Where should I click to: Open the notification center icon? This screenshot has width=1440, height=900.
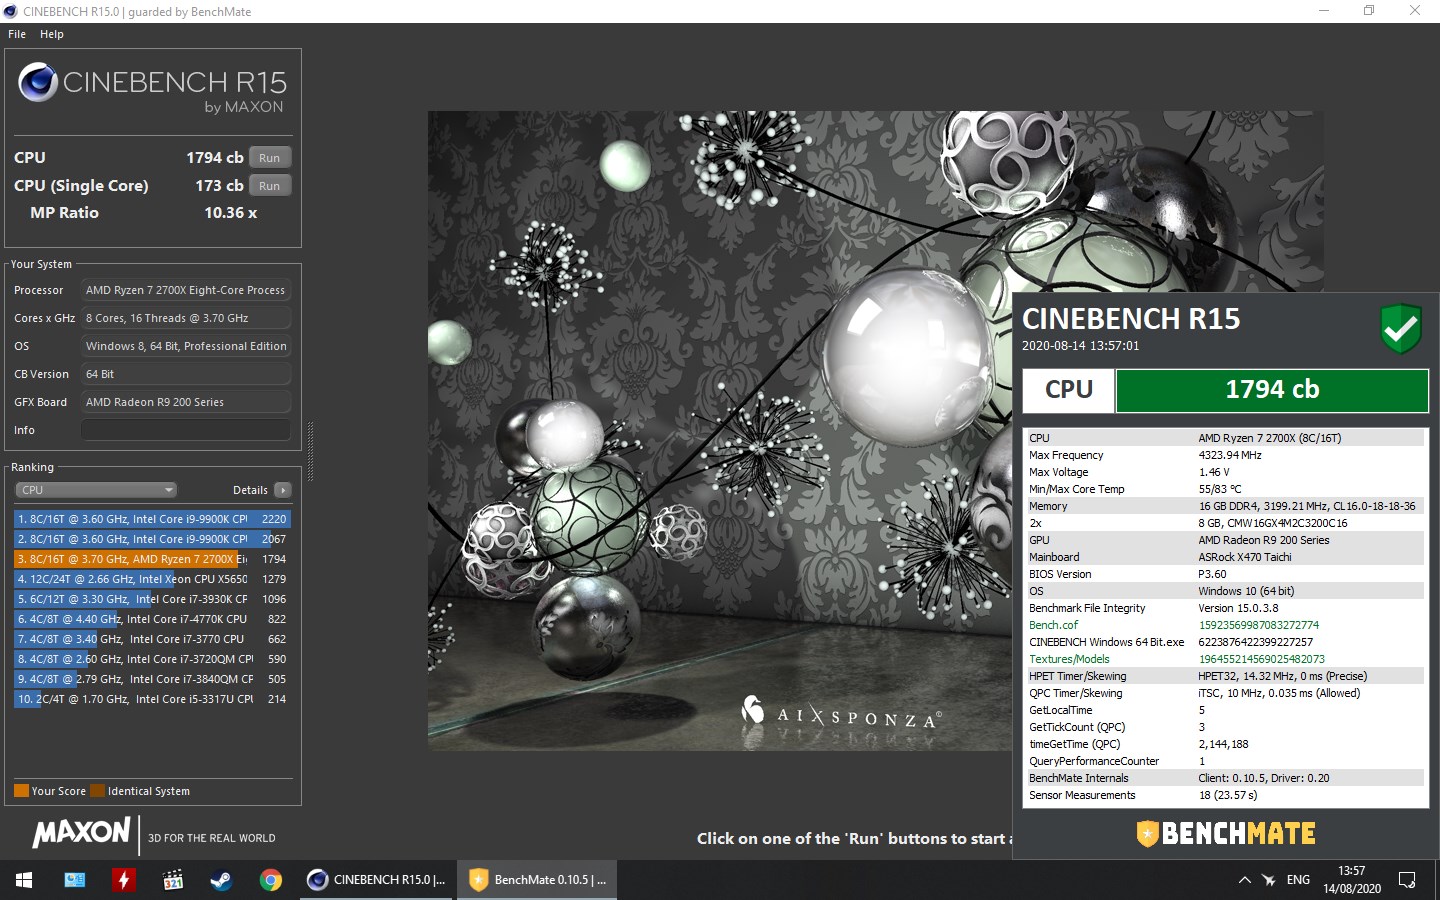point(1407,880)
